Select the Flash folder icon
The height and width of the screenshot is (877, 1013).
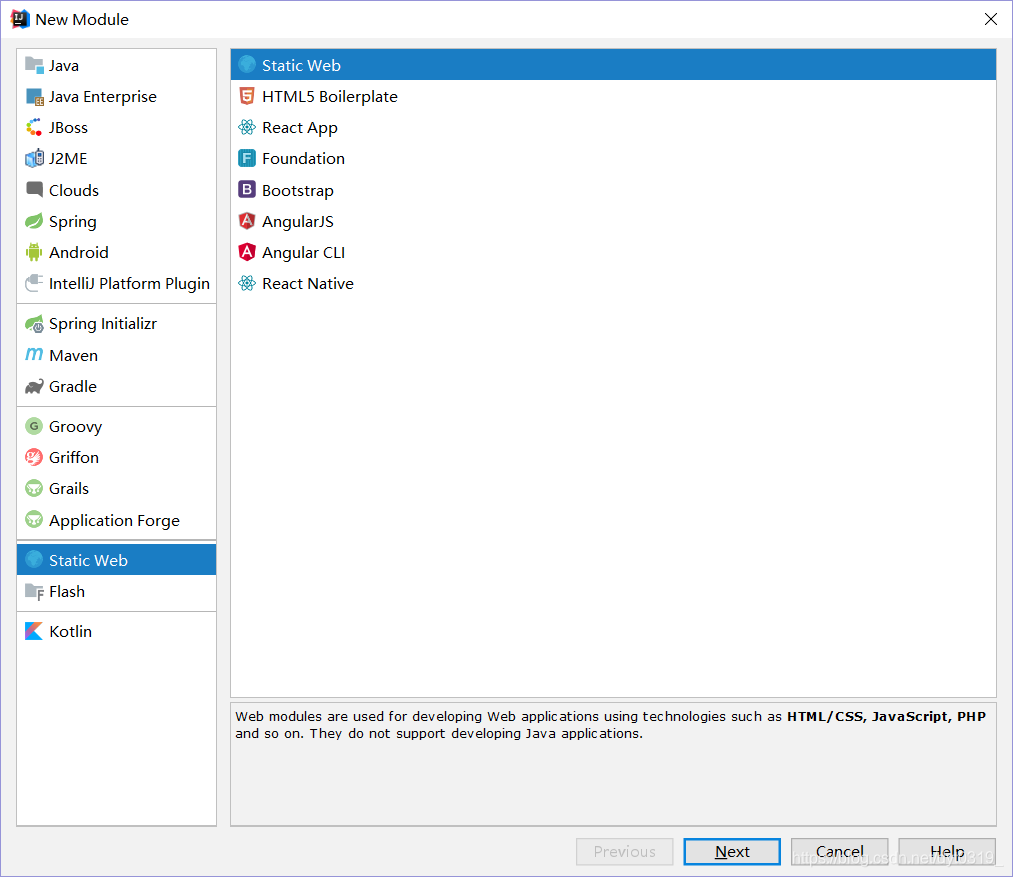pyautogui.click(x=34, y=591)
